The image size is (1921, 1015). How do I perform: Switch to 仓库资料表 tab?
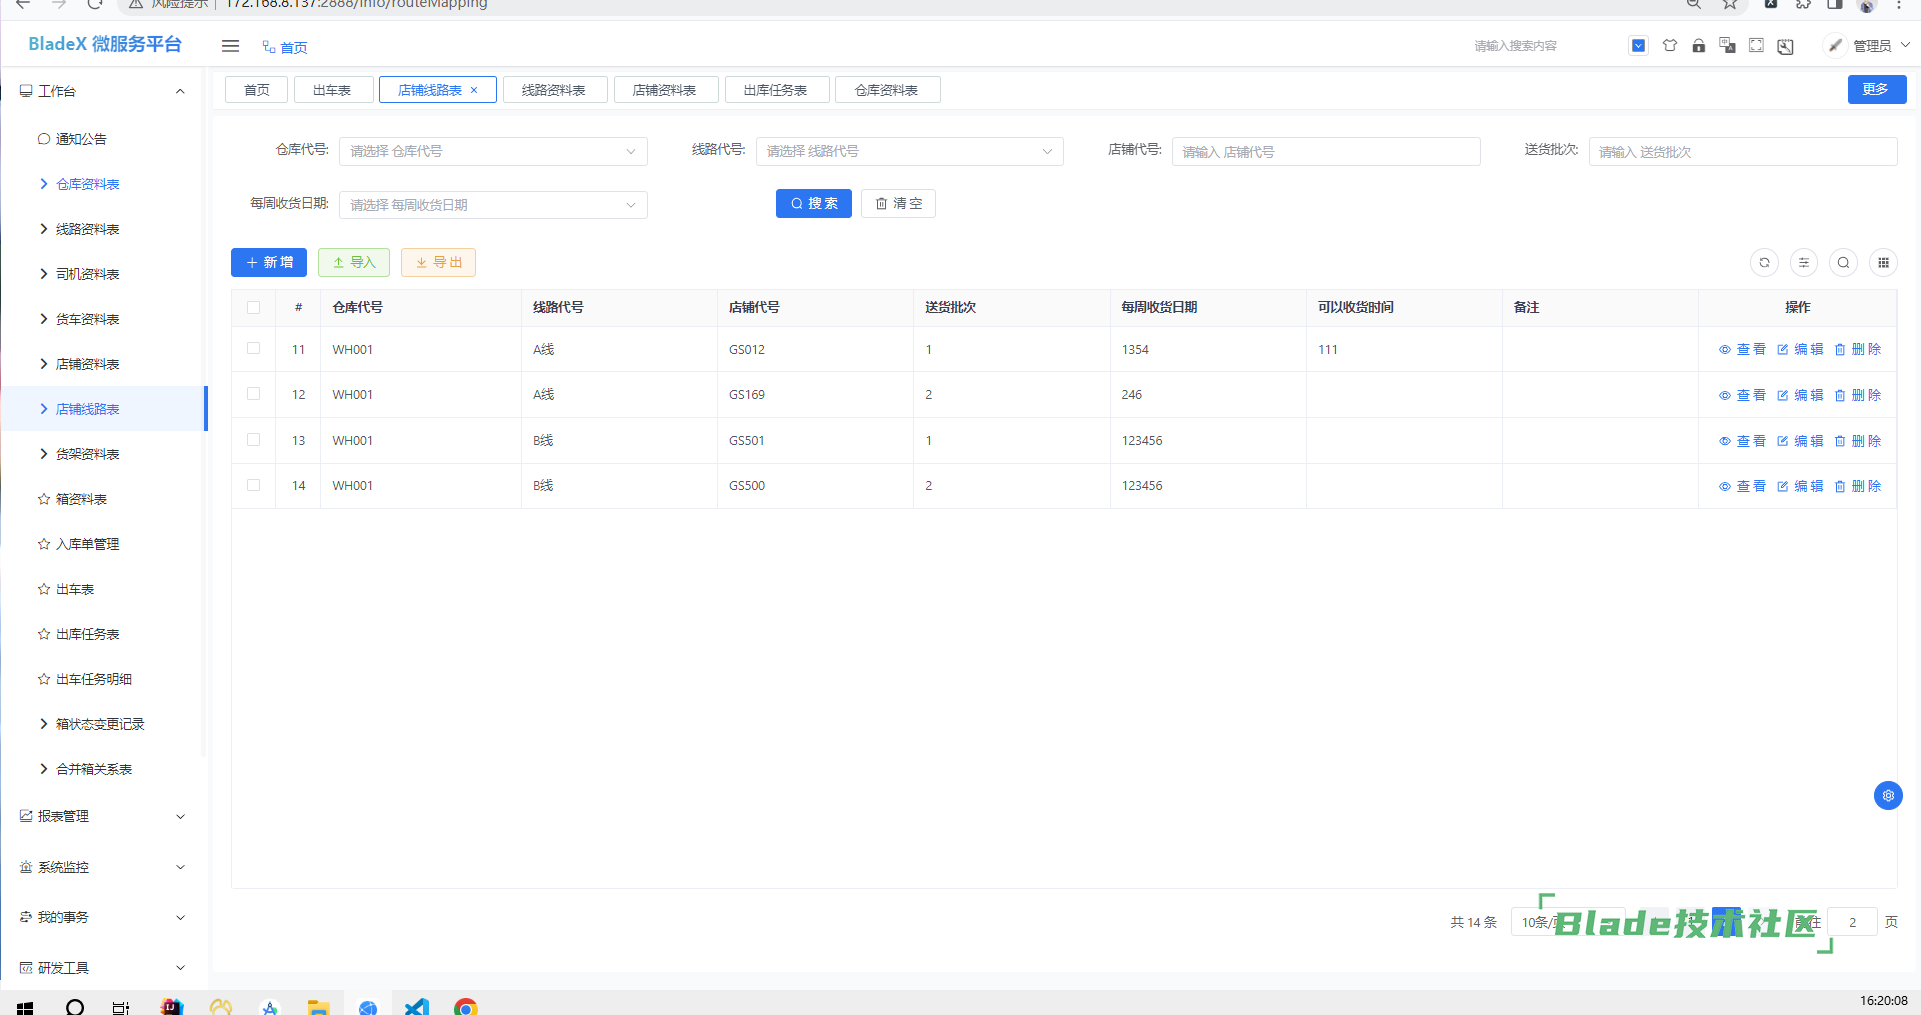coord(887,90)
